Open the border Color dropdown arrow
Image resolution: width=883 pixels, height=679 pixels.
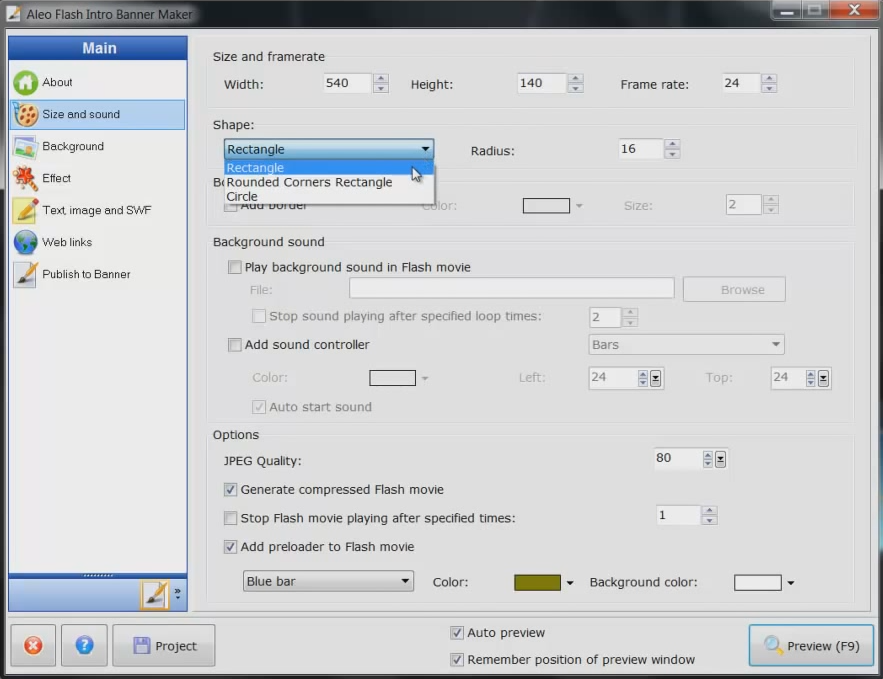579,206
